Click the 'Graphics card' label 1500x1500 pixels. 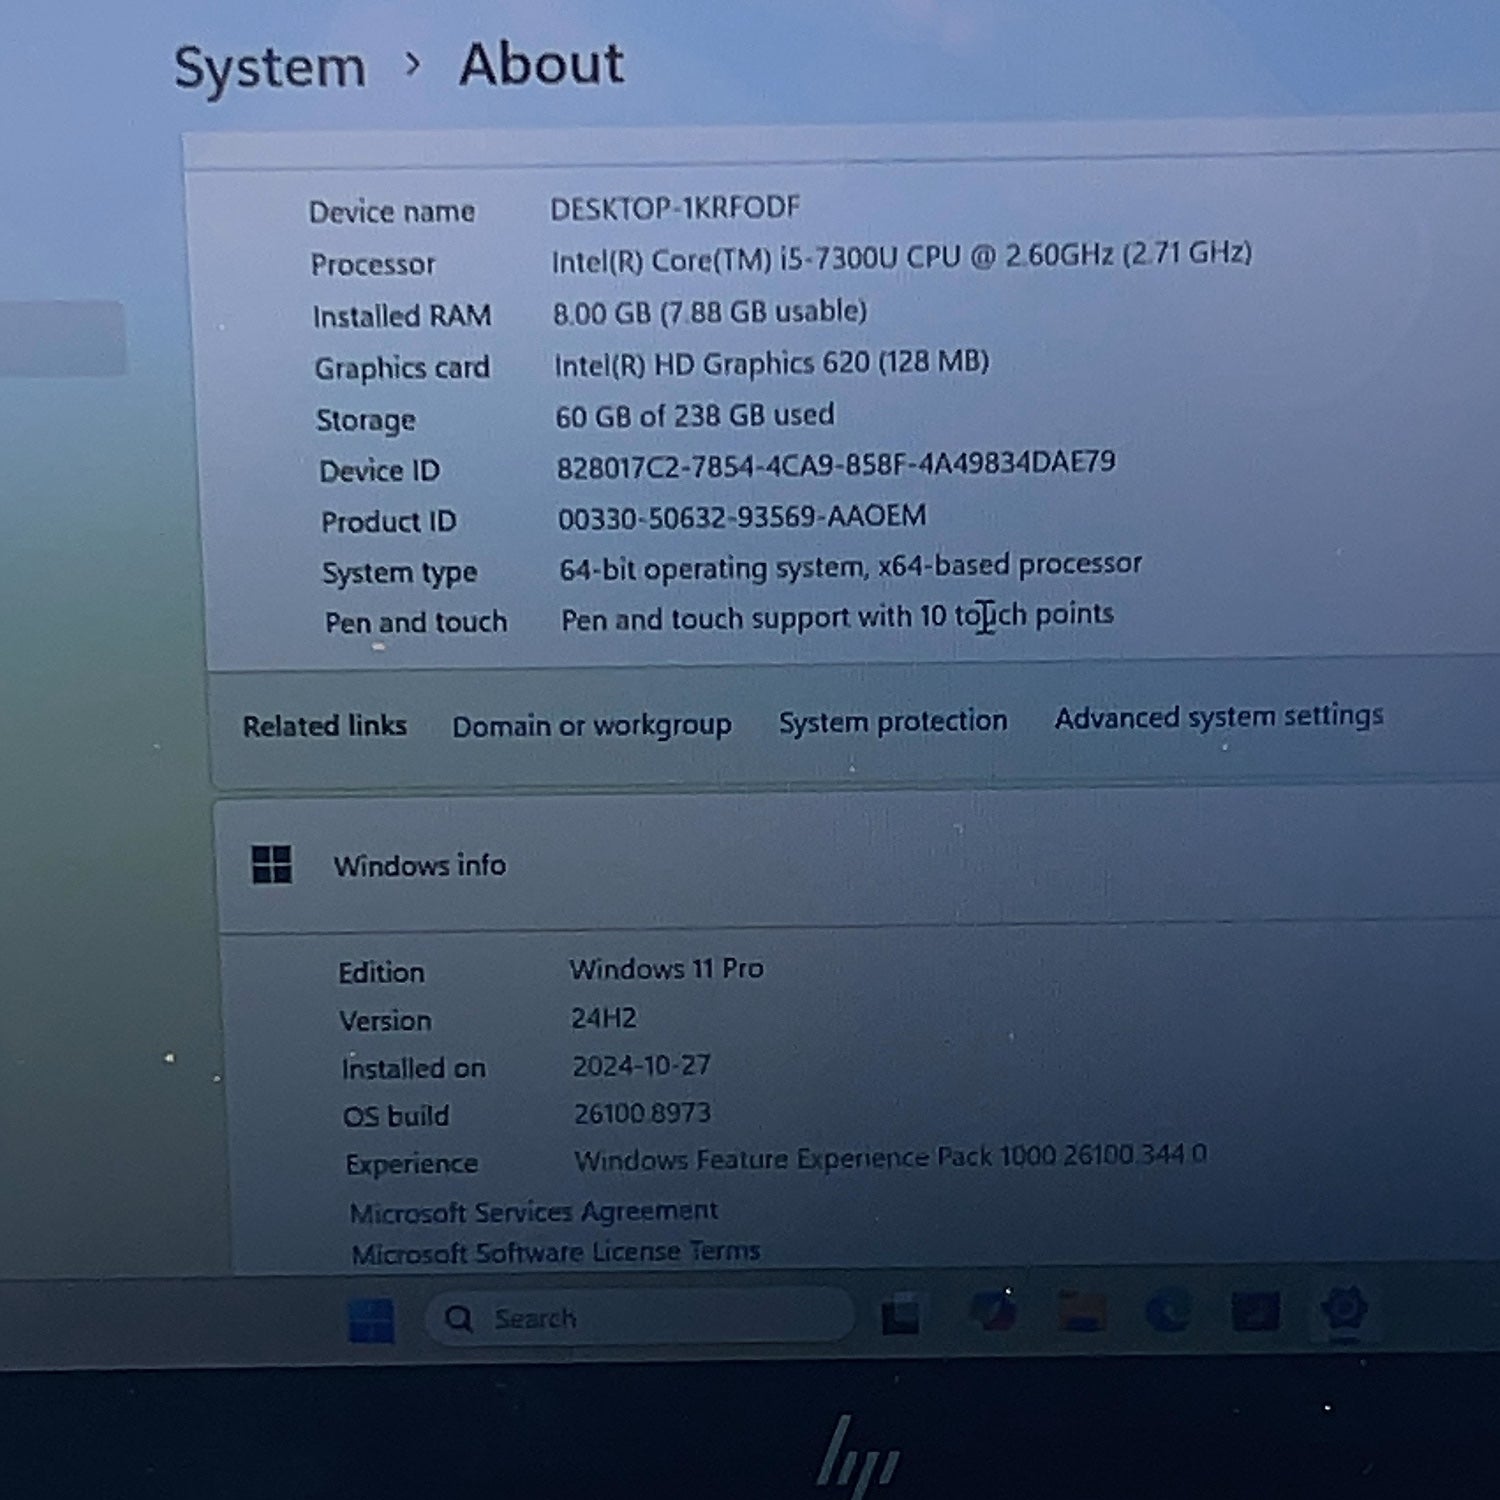point(402,369)
